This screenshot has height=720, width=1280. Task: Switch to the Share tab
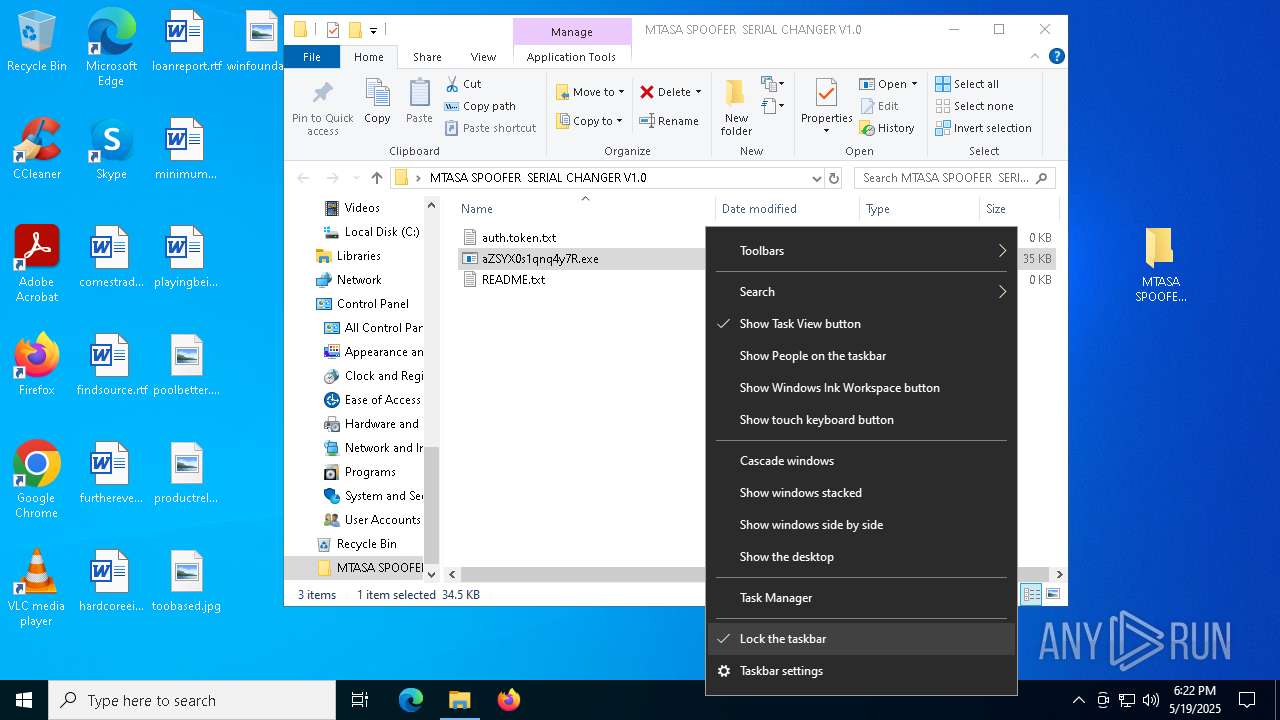[x=427, y=57]
